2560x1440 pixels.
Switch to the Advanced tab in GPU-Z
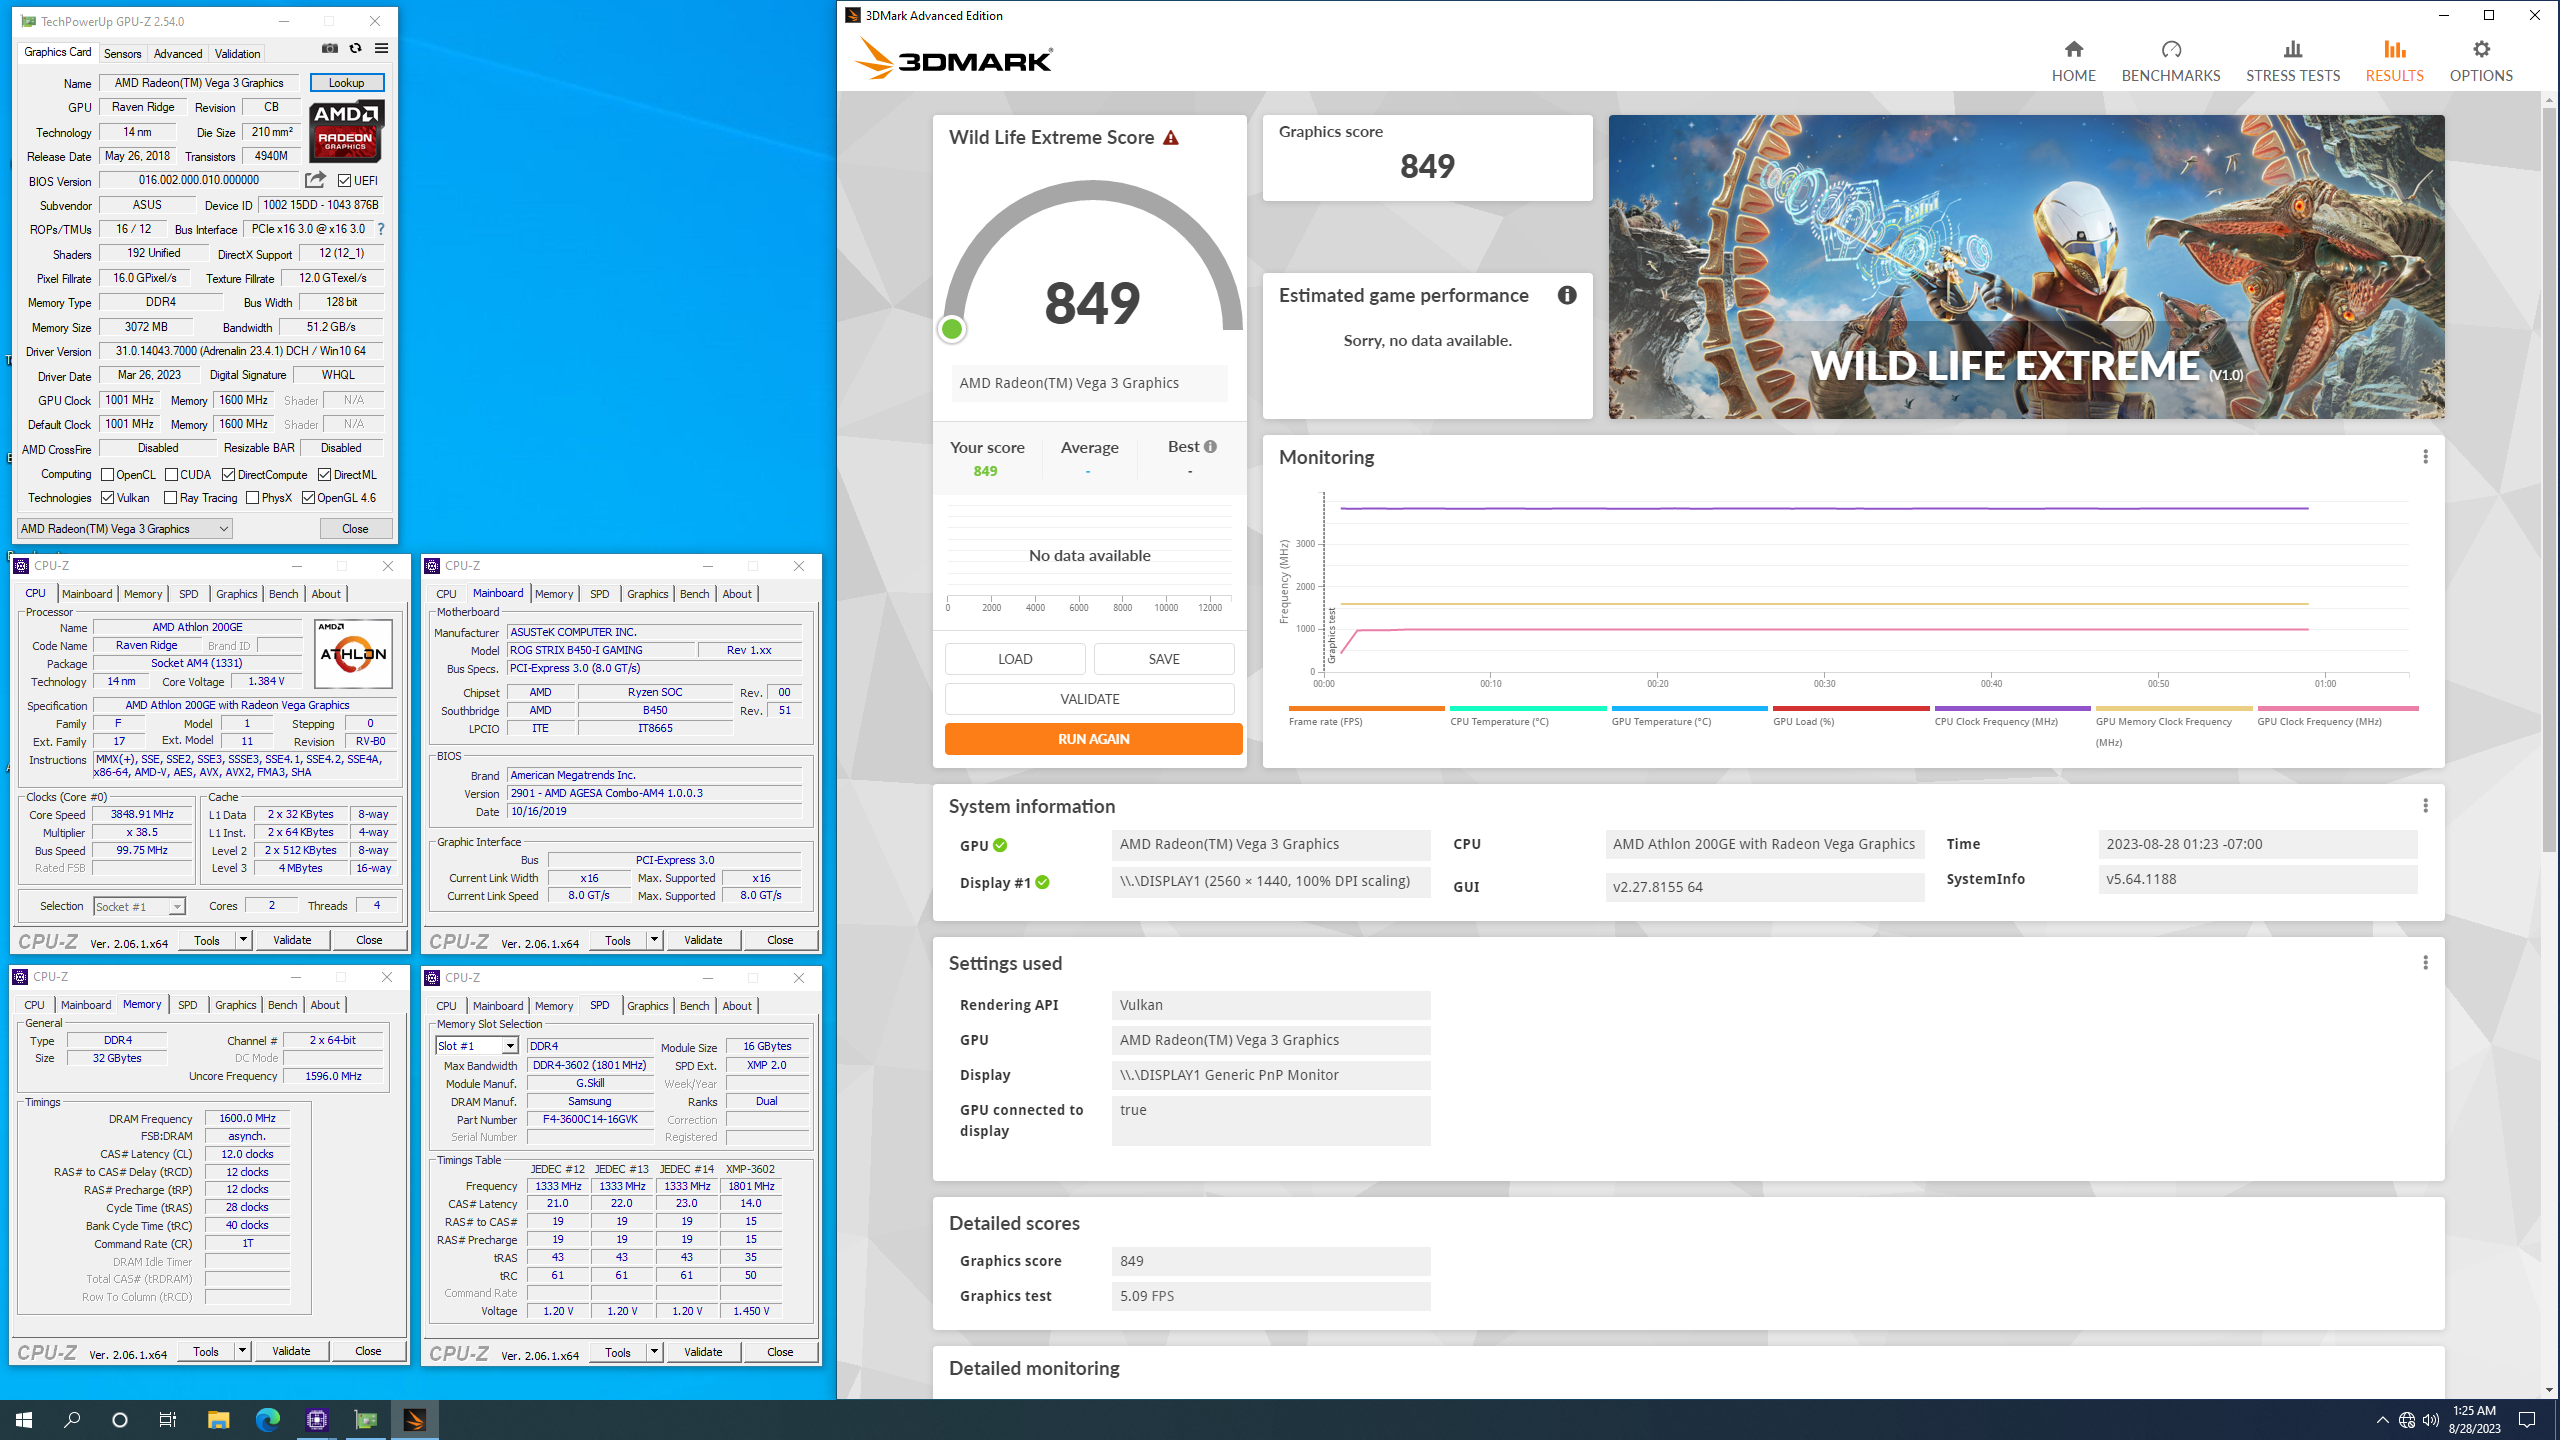click(178, 54)
